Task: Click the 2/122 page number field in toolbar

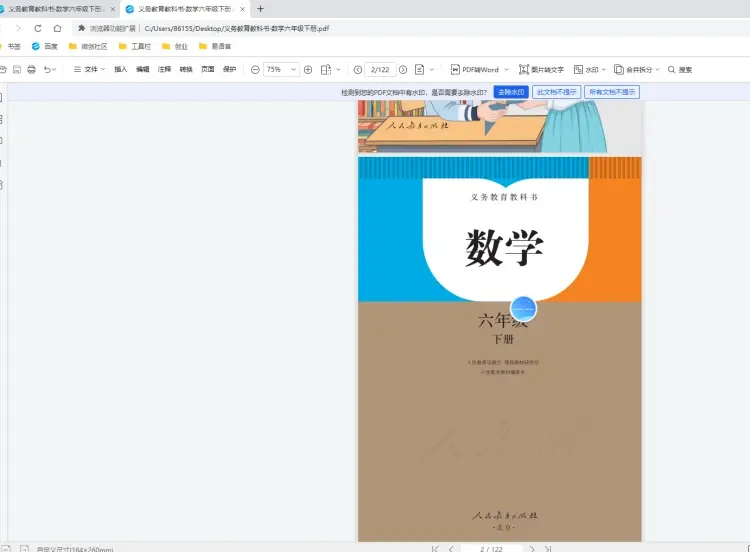Action: [380, 70]
